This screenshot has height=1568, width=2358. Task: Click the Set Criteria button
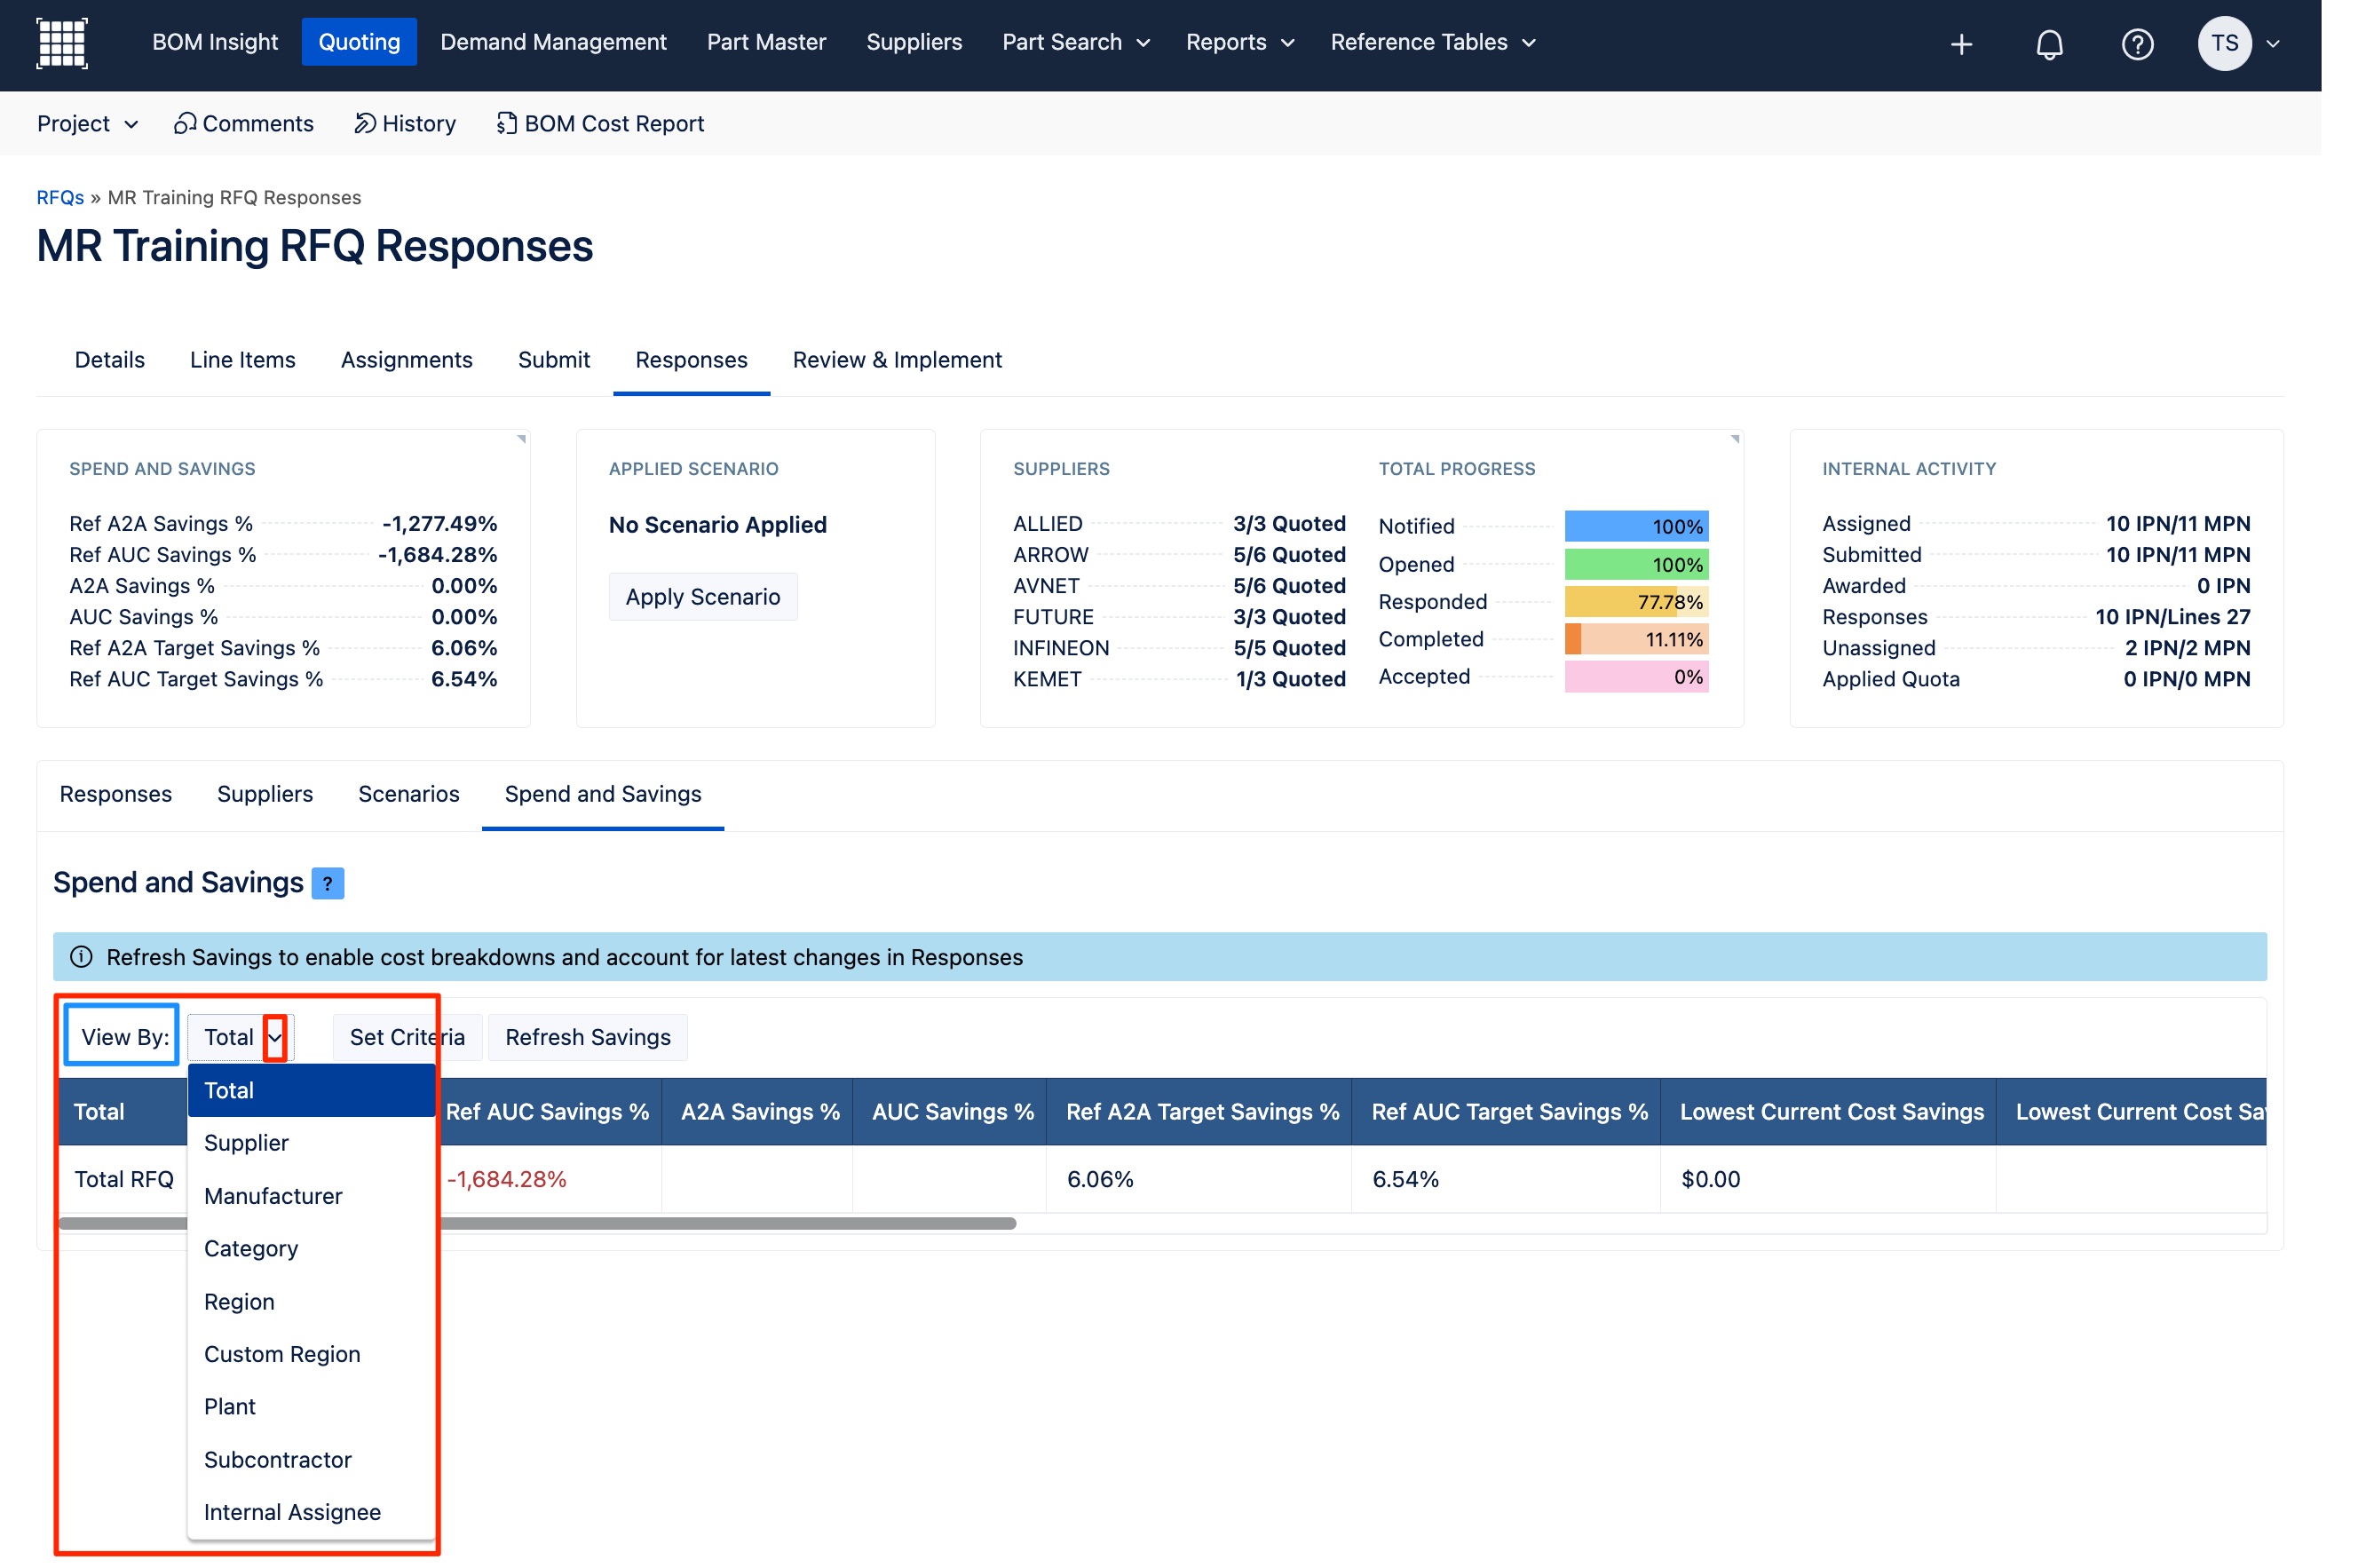[407, 1037]
